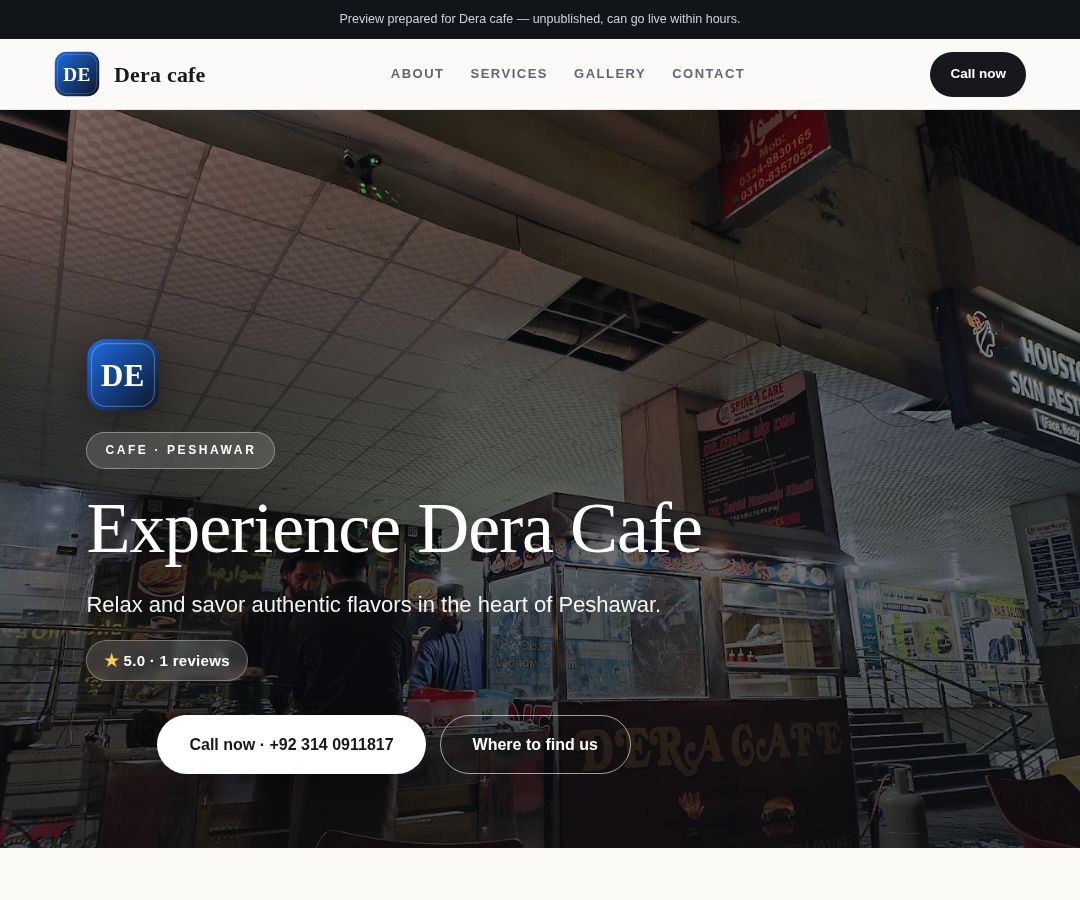Jump to the Contact section
The width and height of the screenshot is (1080, 900).
click(708, 74)
